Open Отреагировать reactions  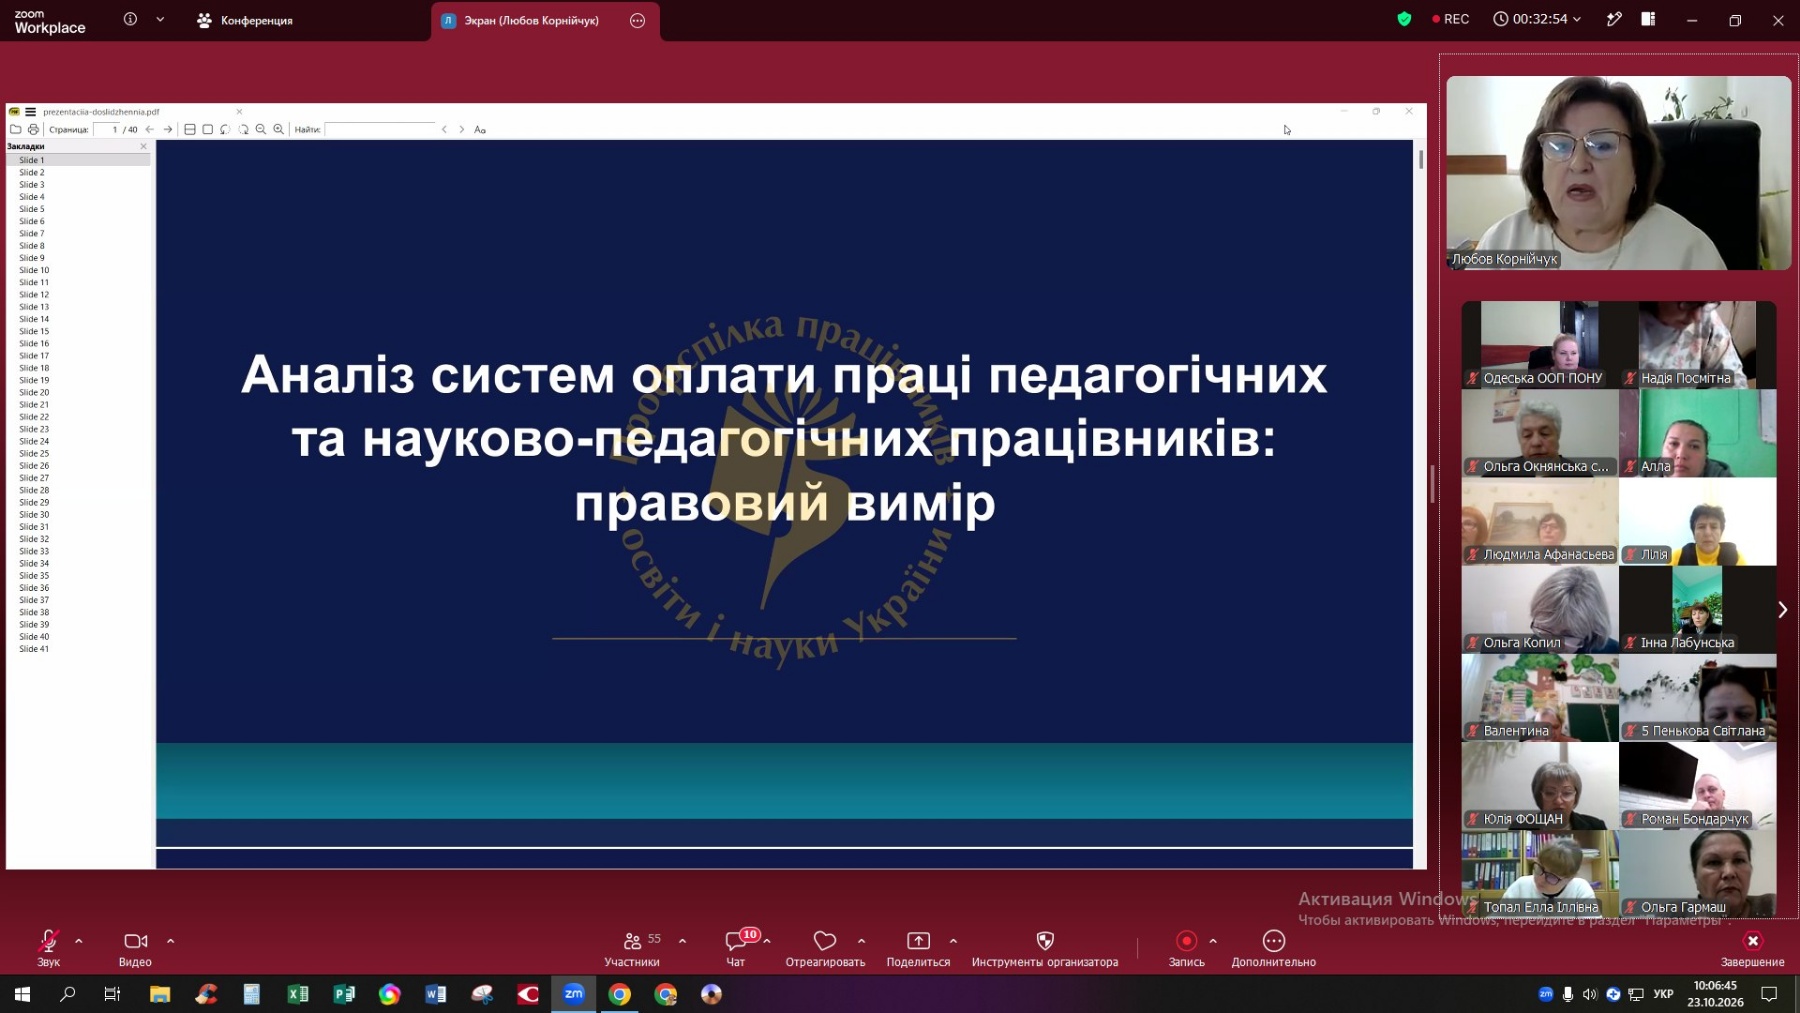[825, 948]
